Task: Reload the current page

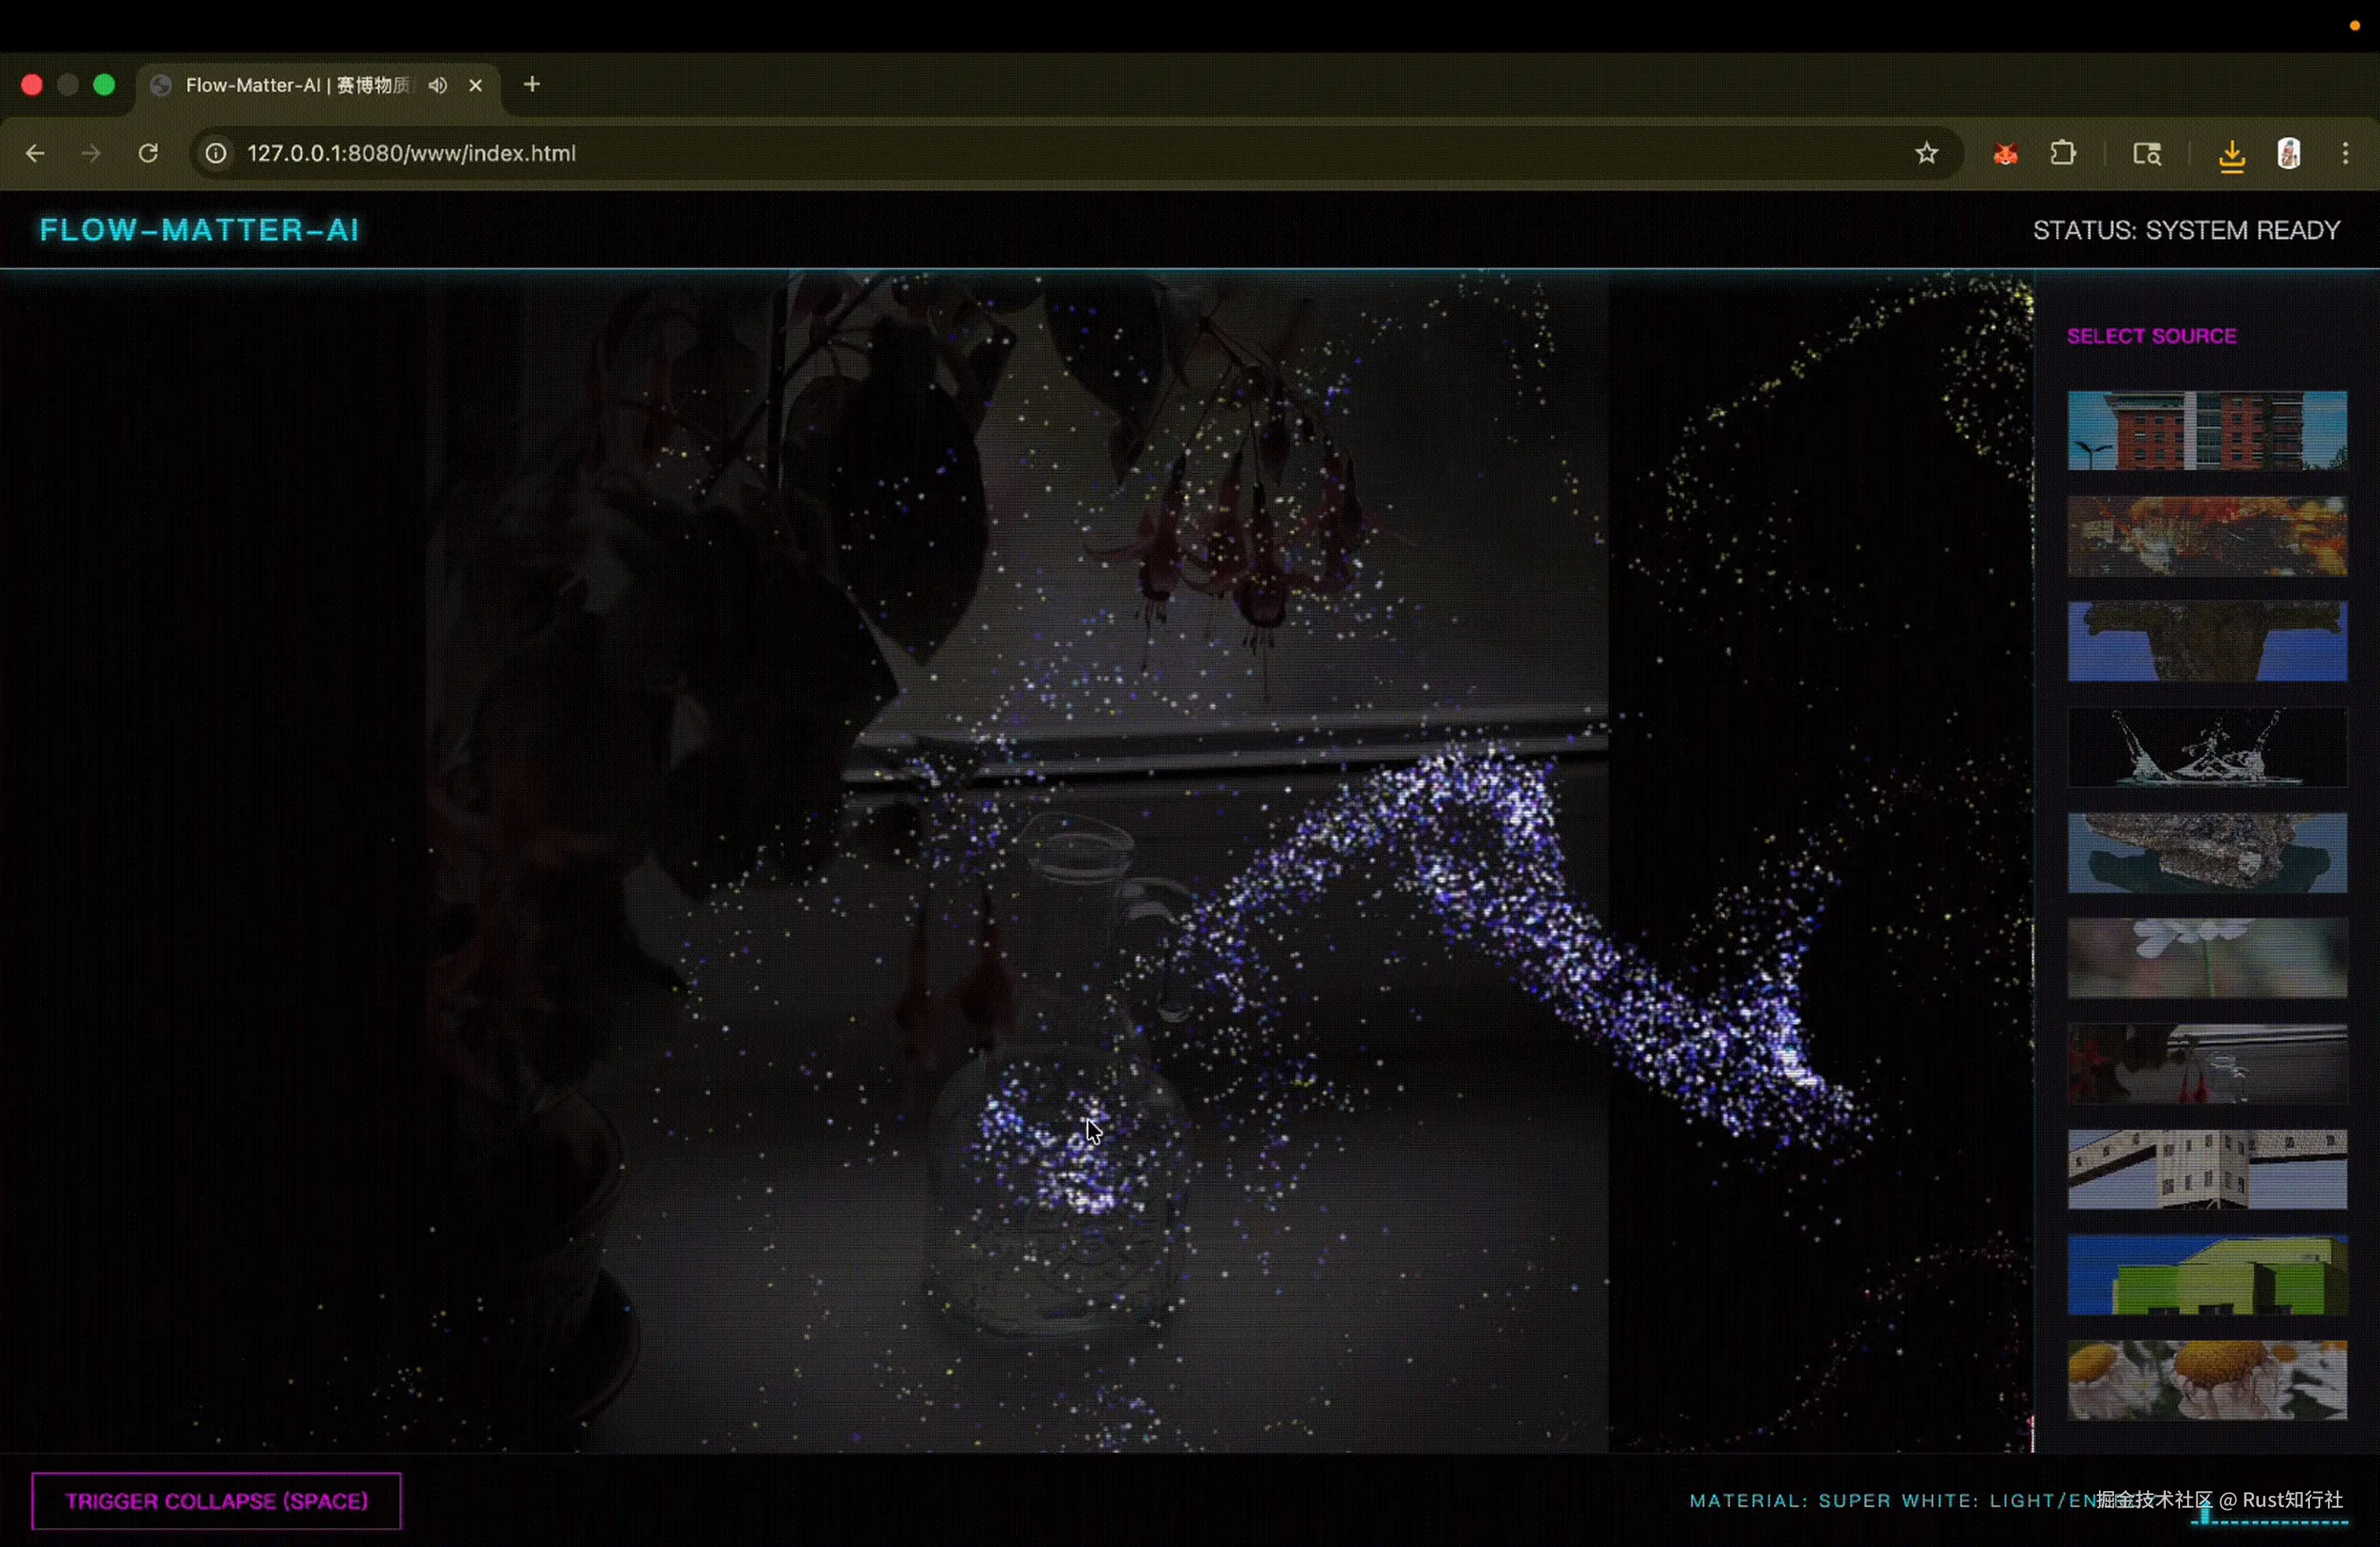Action: click(148, 153)
